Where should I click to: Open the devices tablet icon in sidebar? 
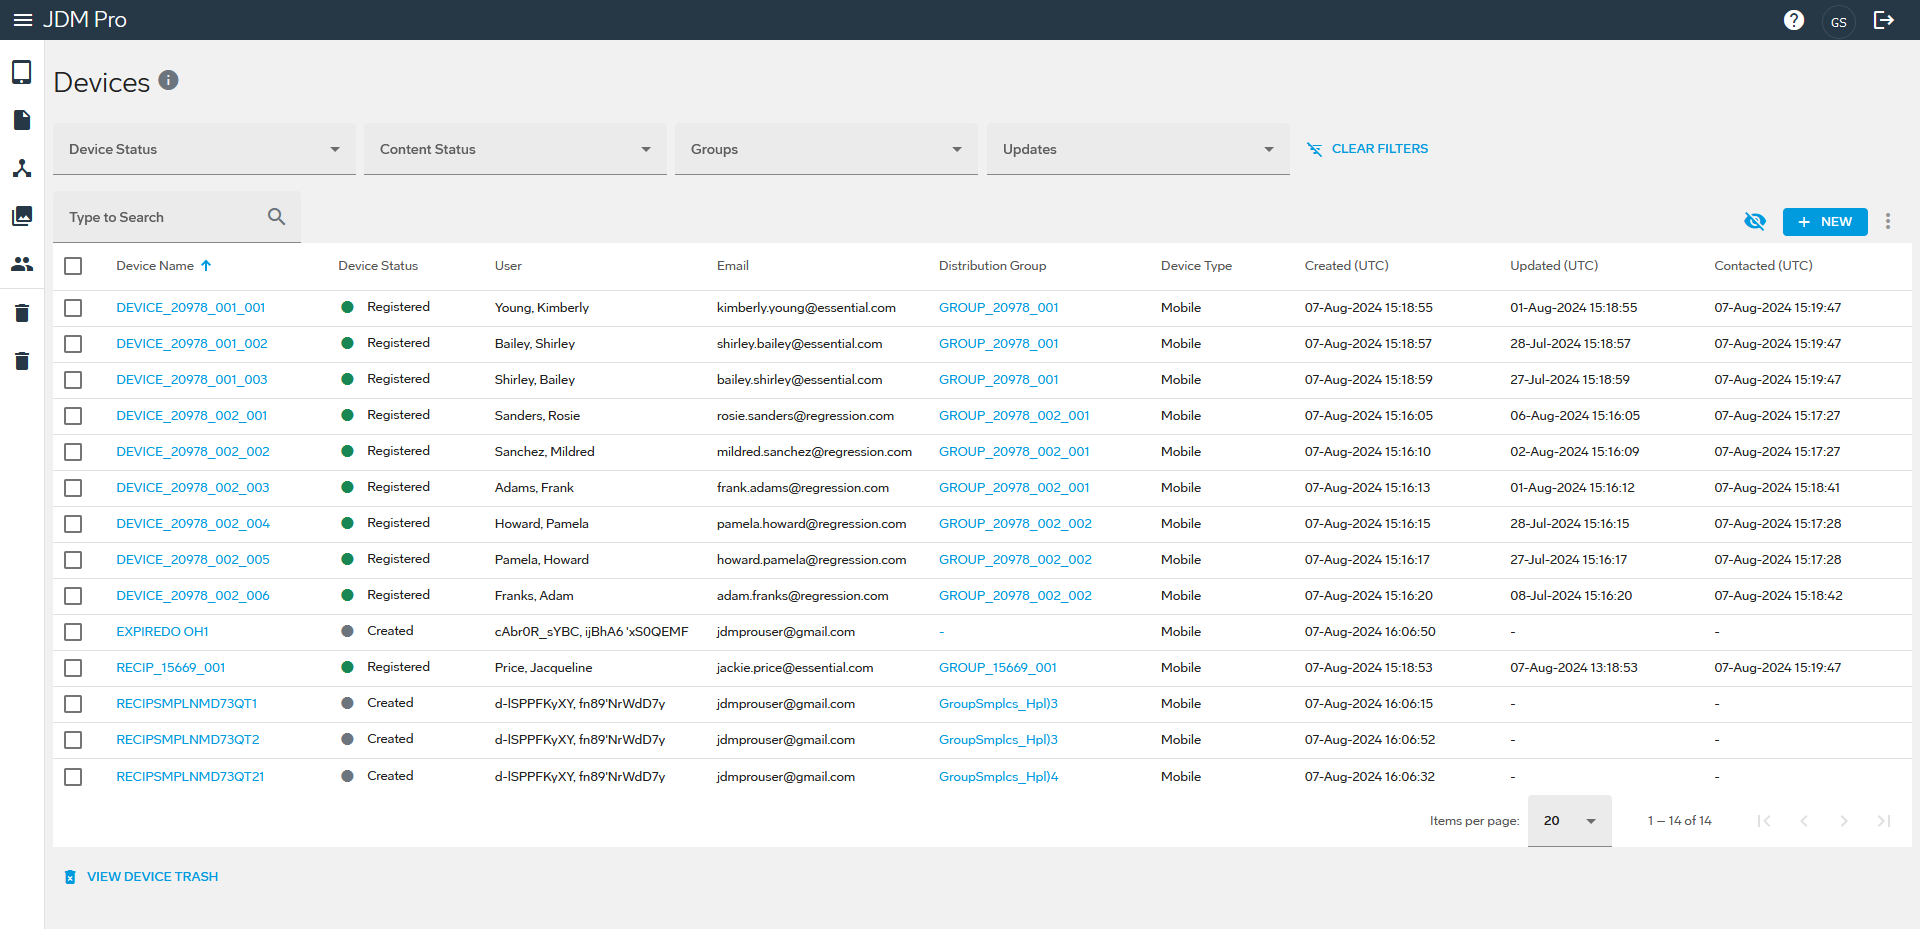[x=22, y=72]
